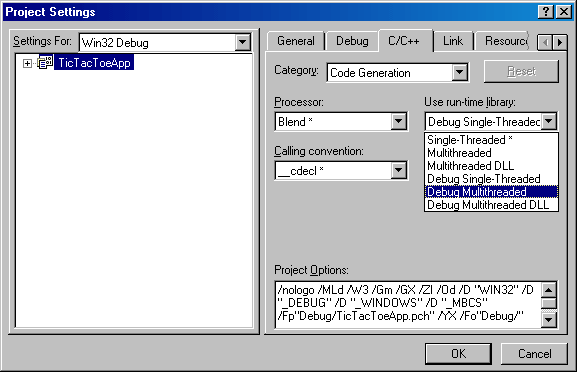This screenshot has height=372, width=577.
Task: Switch to the General tab
Action: click(296, 41)
